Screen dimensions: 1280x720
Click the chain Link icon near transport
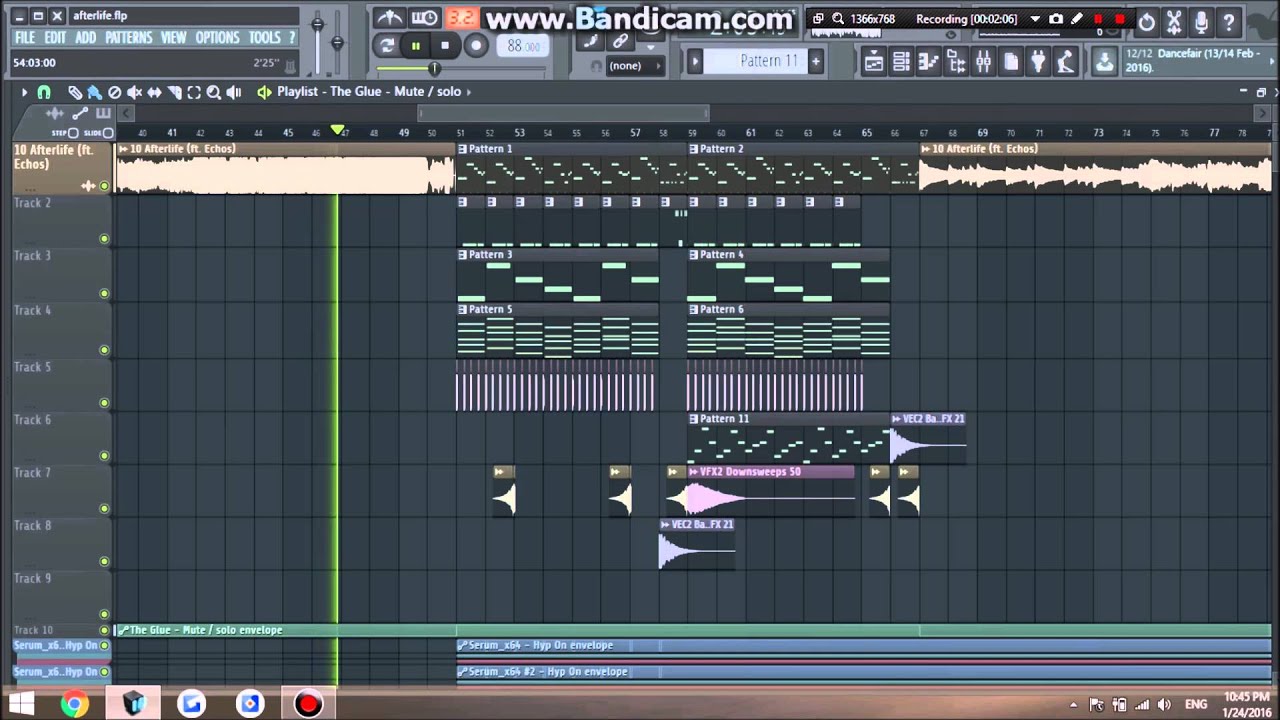click(620, 41)
